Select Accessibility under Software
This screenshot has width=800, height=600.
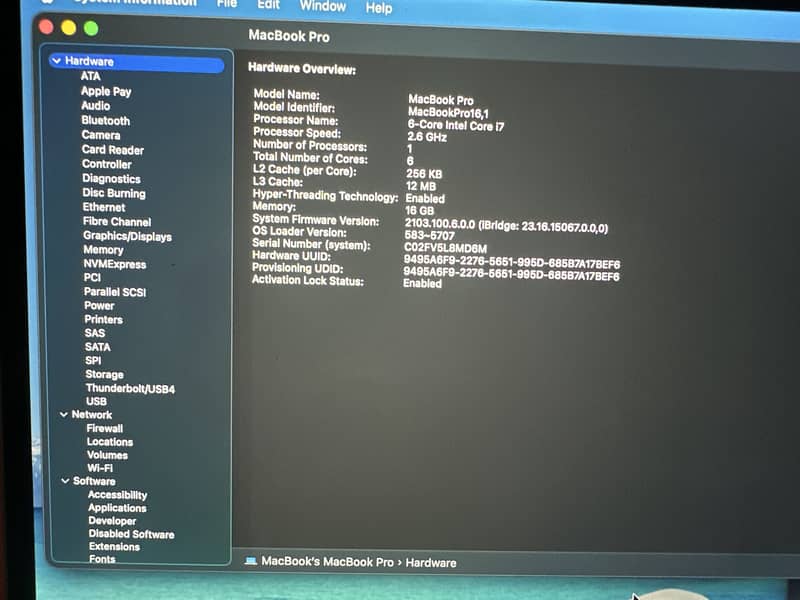click(x=117, y=495)
